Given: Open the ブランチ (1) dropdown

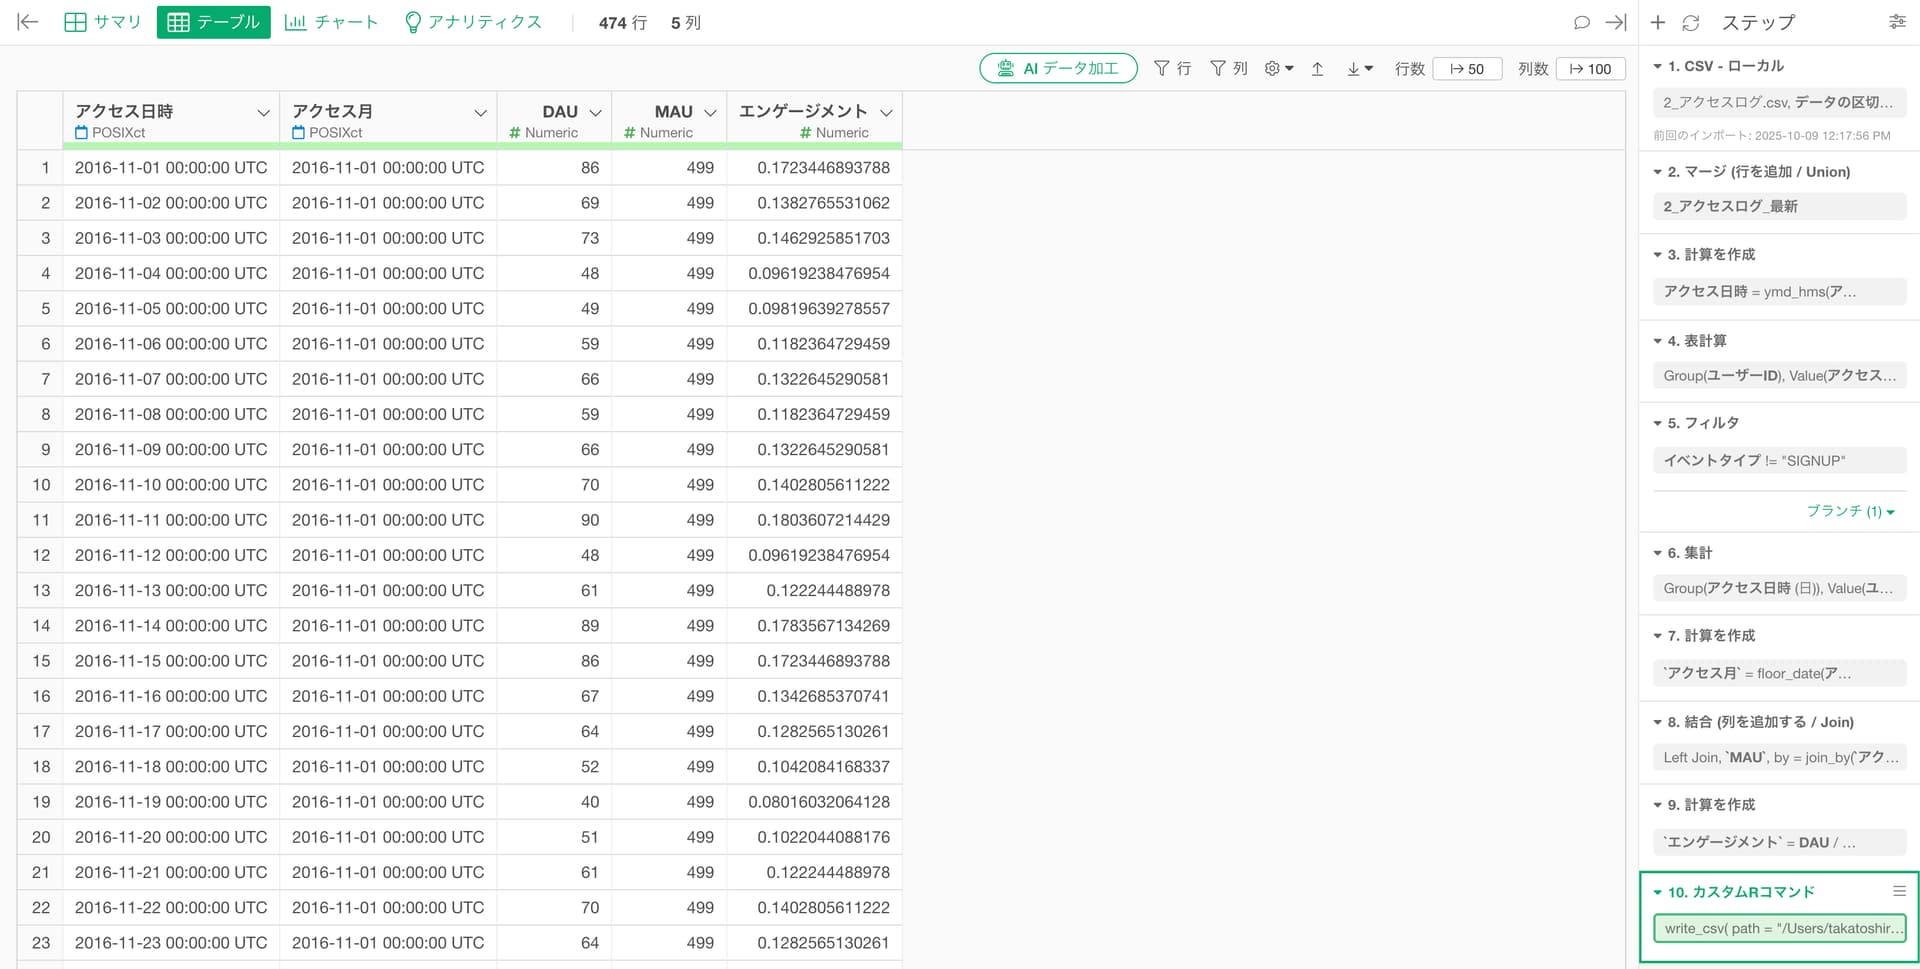Looking at the screenshot, I should pyautogui.click(x=1849, y=511).
